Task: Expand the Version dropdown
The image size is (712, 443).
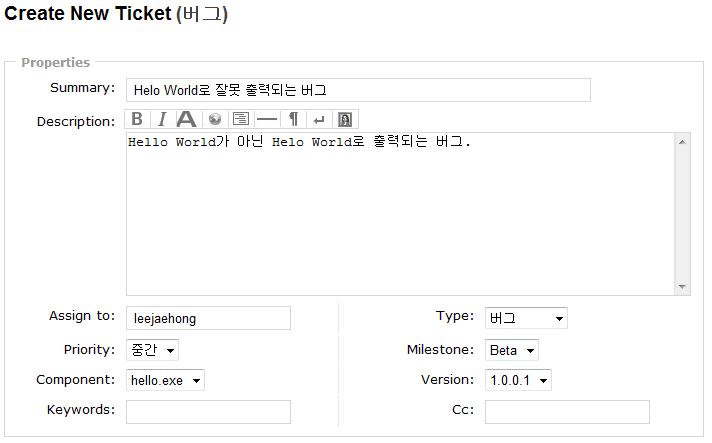Action: (x=518, y=381)
